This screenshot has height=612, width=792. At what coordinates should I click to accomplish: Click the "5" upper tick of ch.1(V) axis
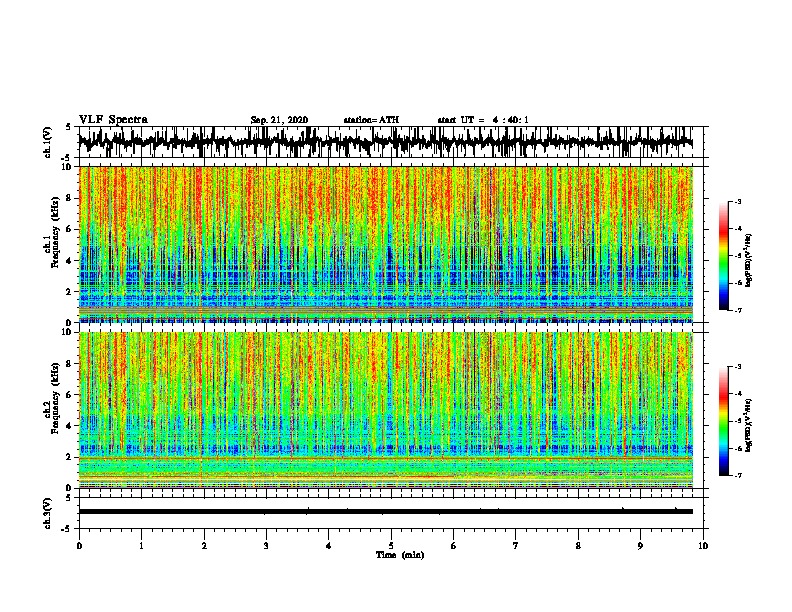tap(68, 127)
